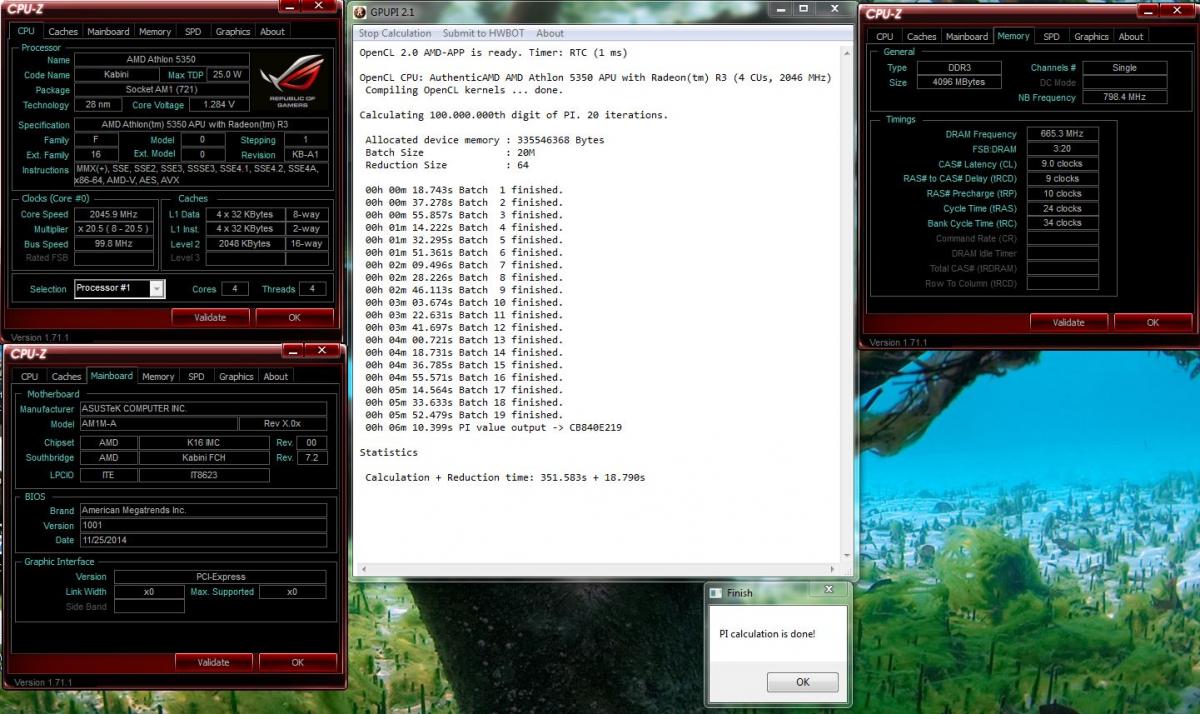This screenshot has height=714, width=1200.
Task: Open Stop Calculation menu in GPUPI
Action: [397, 33]
